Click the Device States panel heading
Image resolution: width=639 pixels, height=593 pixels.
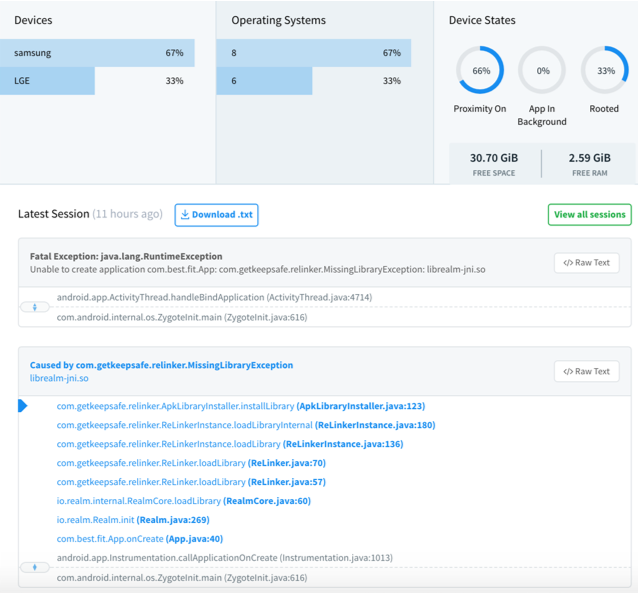(x=482, y=20)
